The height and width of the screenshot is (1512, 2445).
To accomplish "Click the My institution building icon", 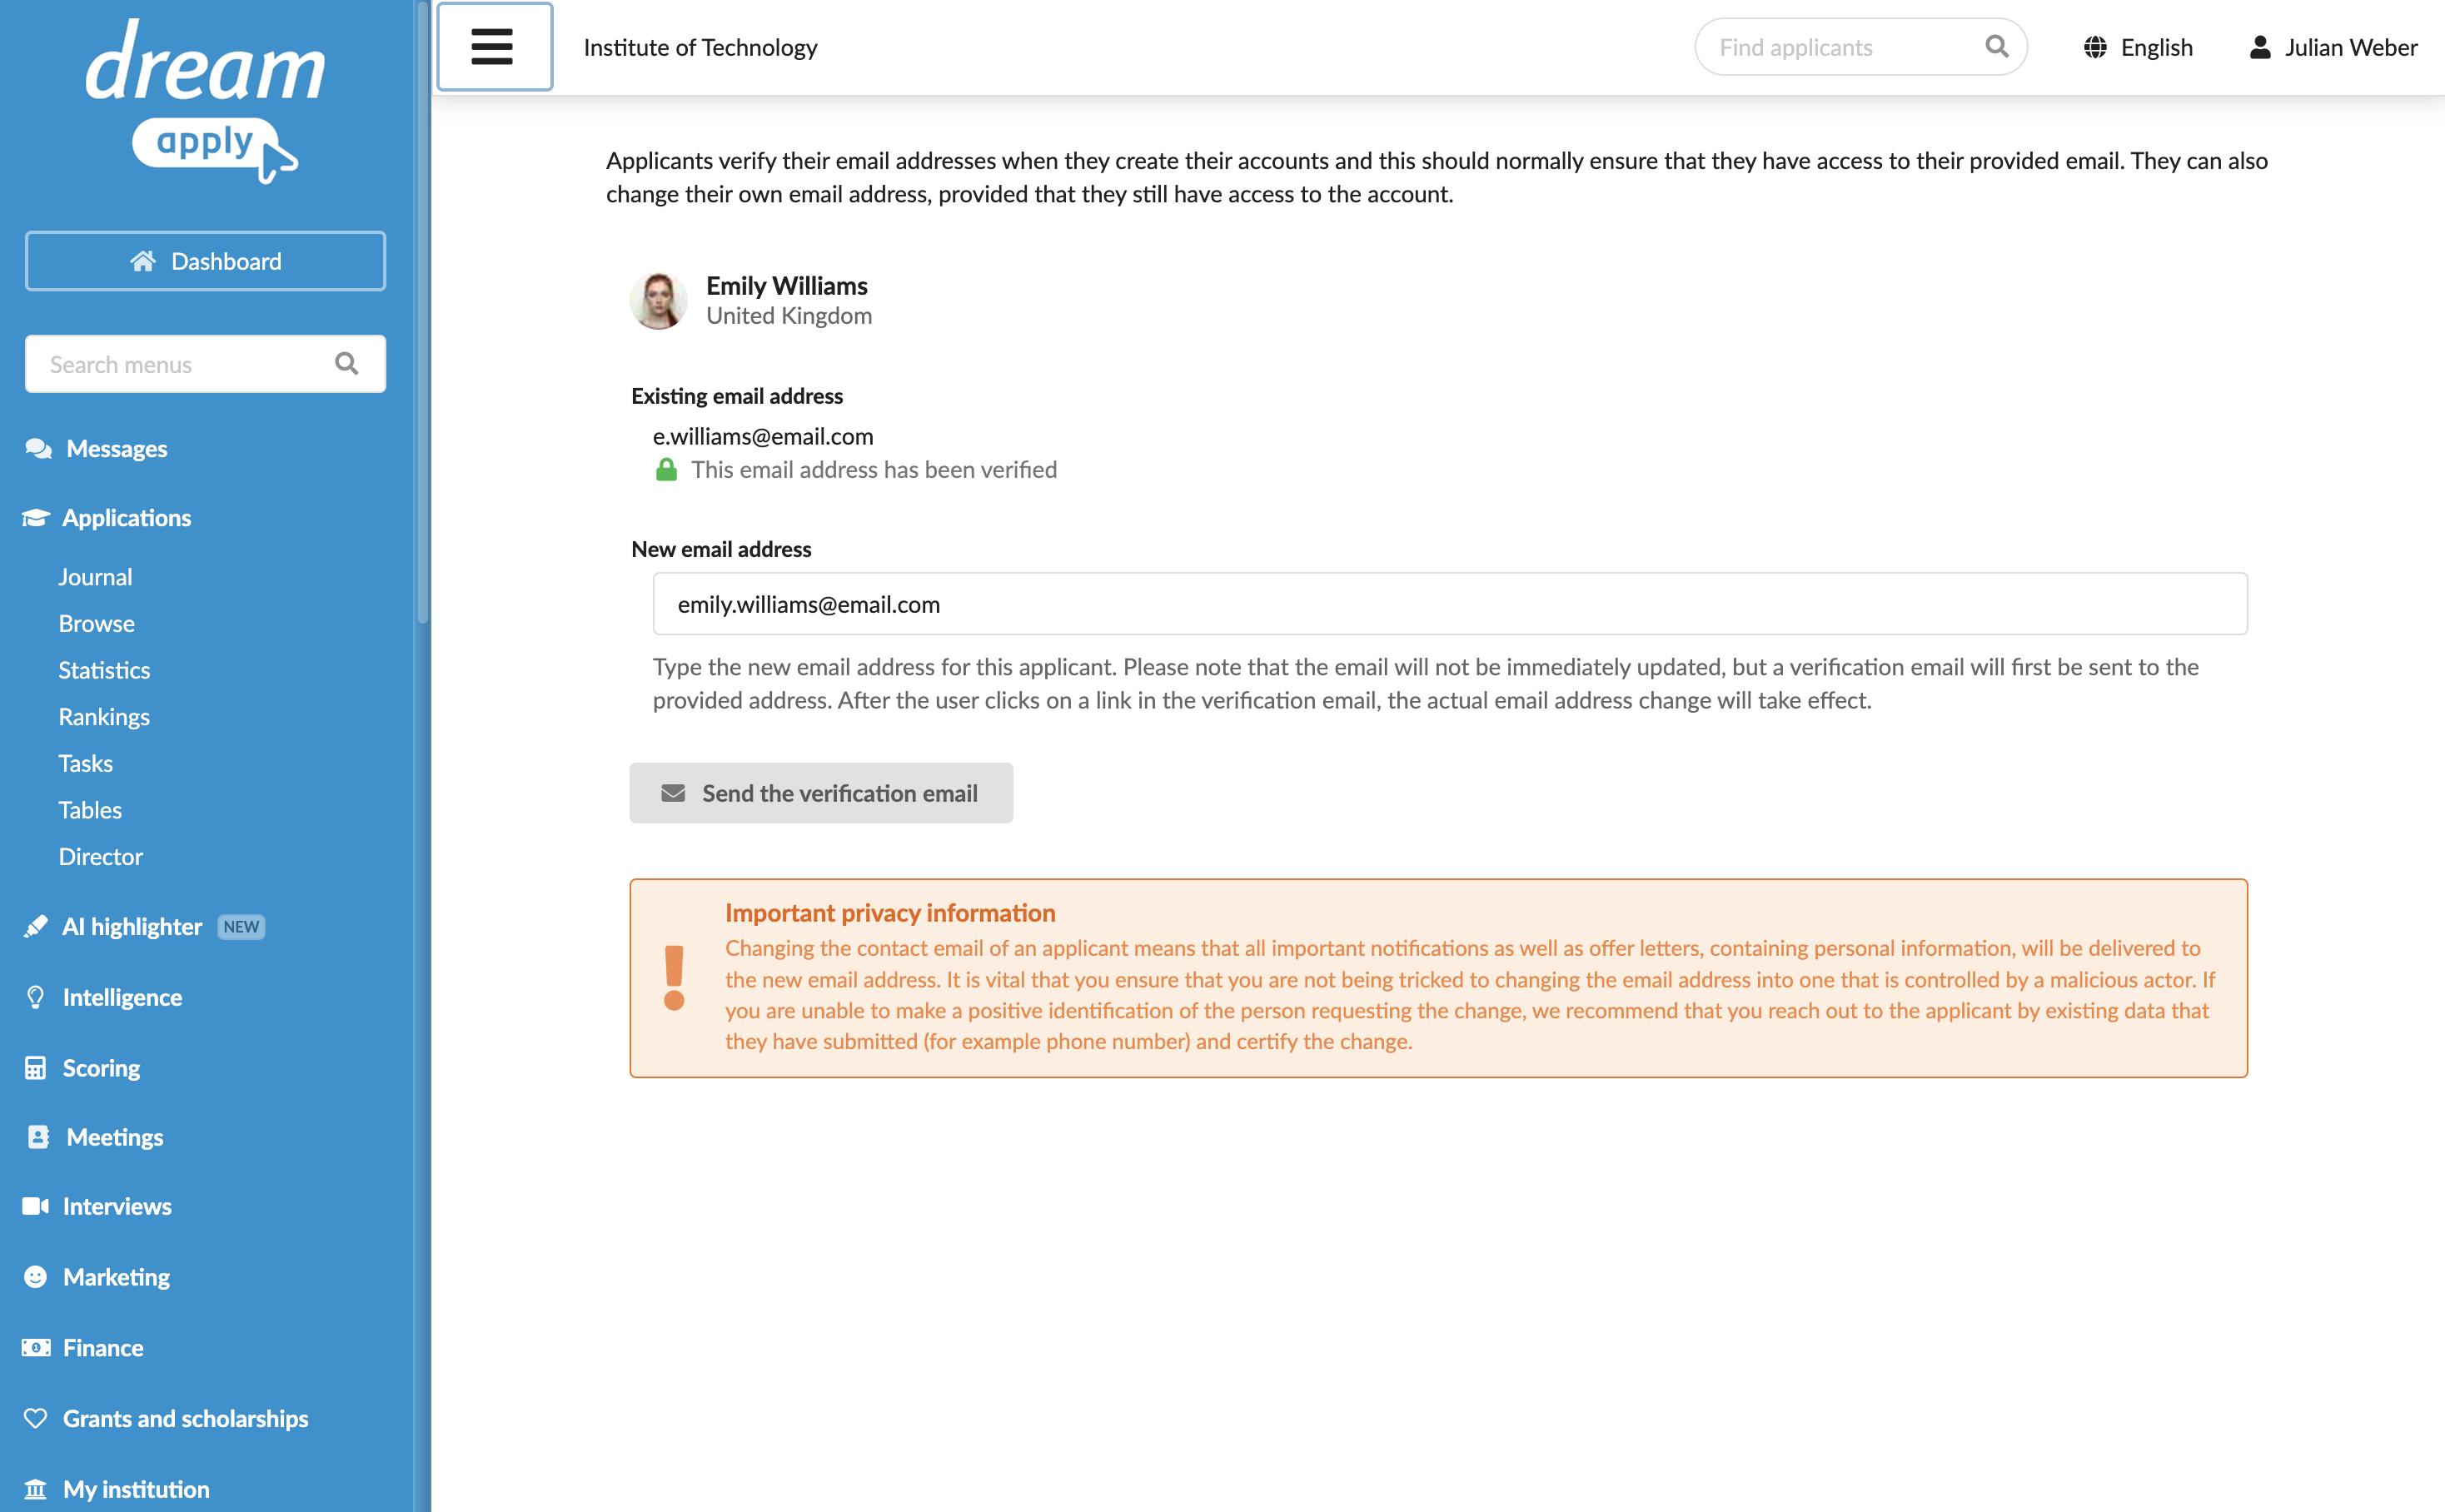I will [x=35, y=1489].
